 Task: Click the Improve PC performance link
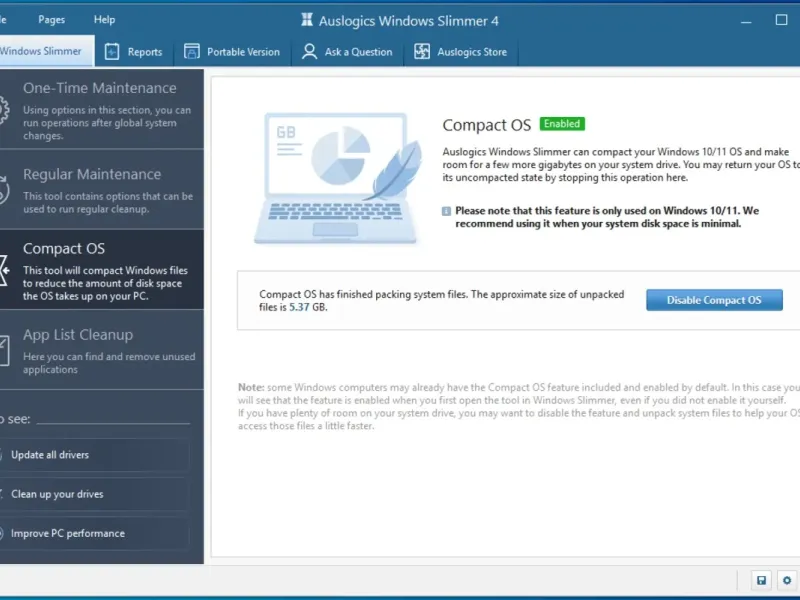pos(94,533)
